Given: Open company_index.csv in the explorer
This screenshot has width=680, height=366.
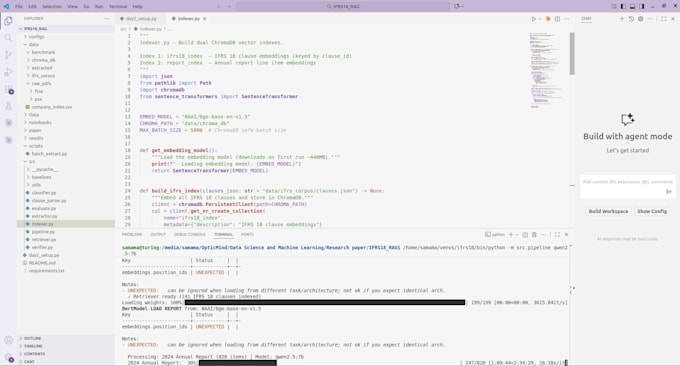Looking at the screenshot, I should pos(52,107).
